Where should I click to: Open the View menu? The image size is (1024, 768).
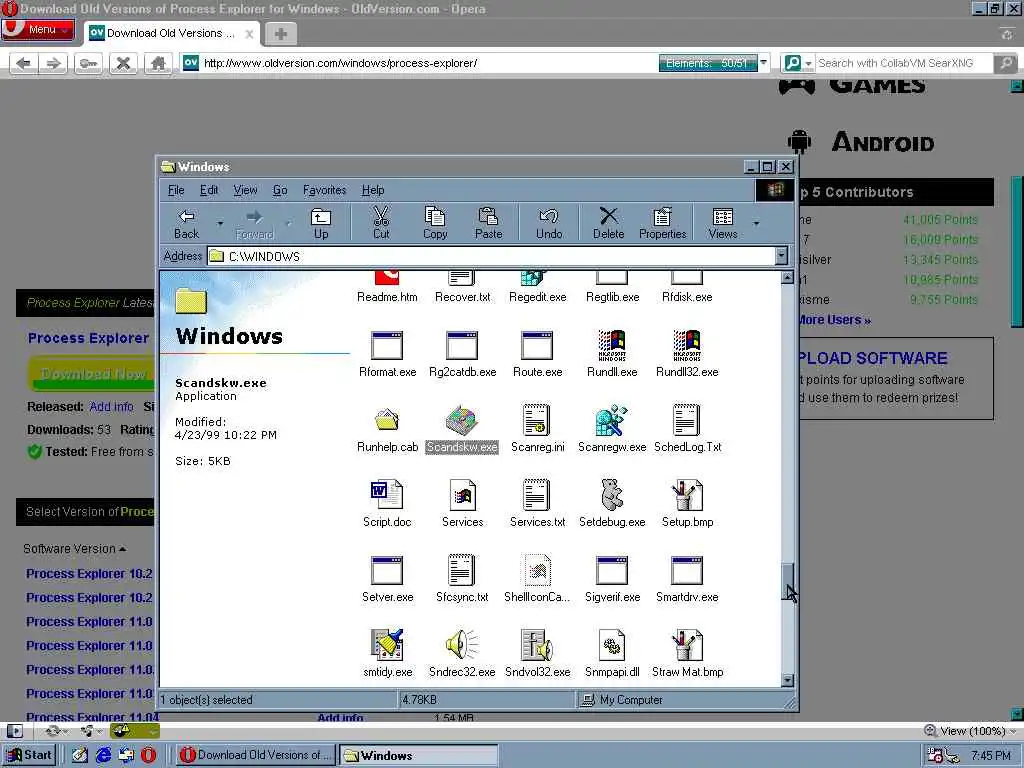[246, 190]
